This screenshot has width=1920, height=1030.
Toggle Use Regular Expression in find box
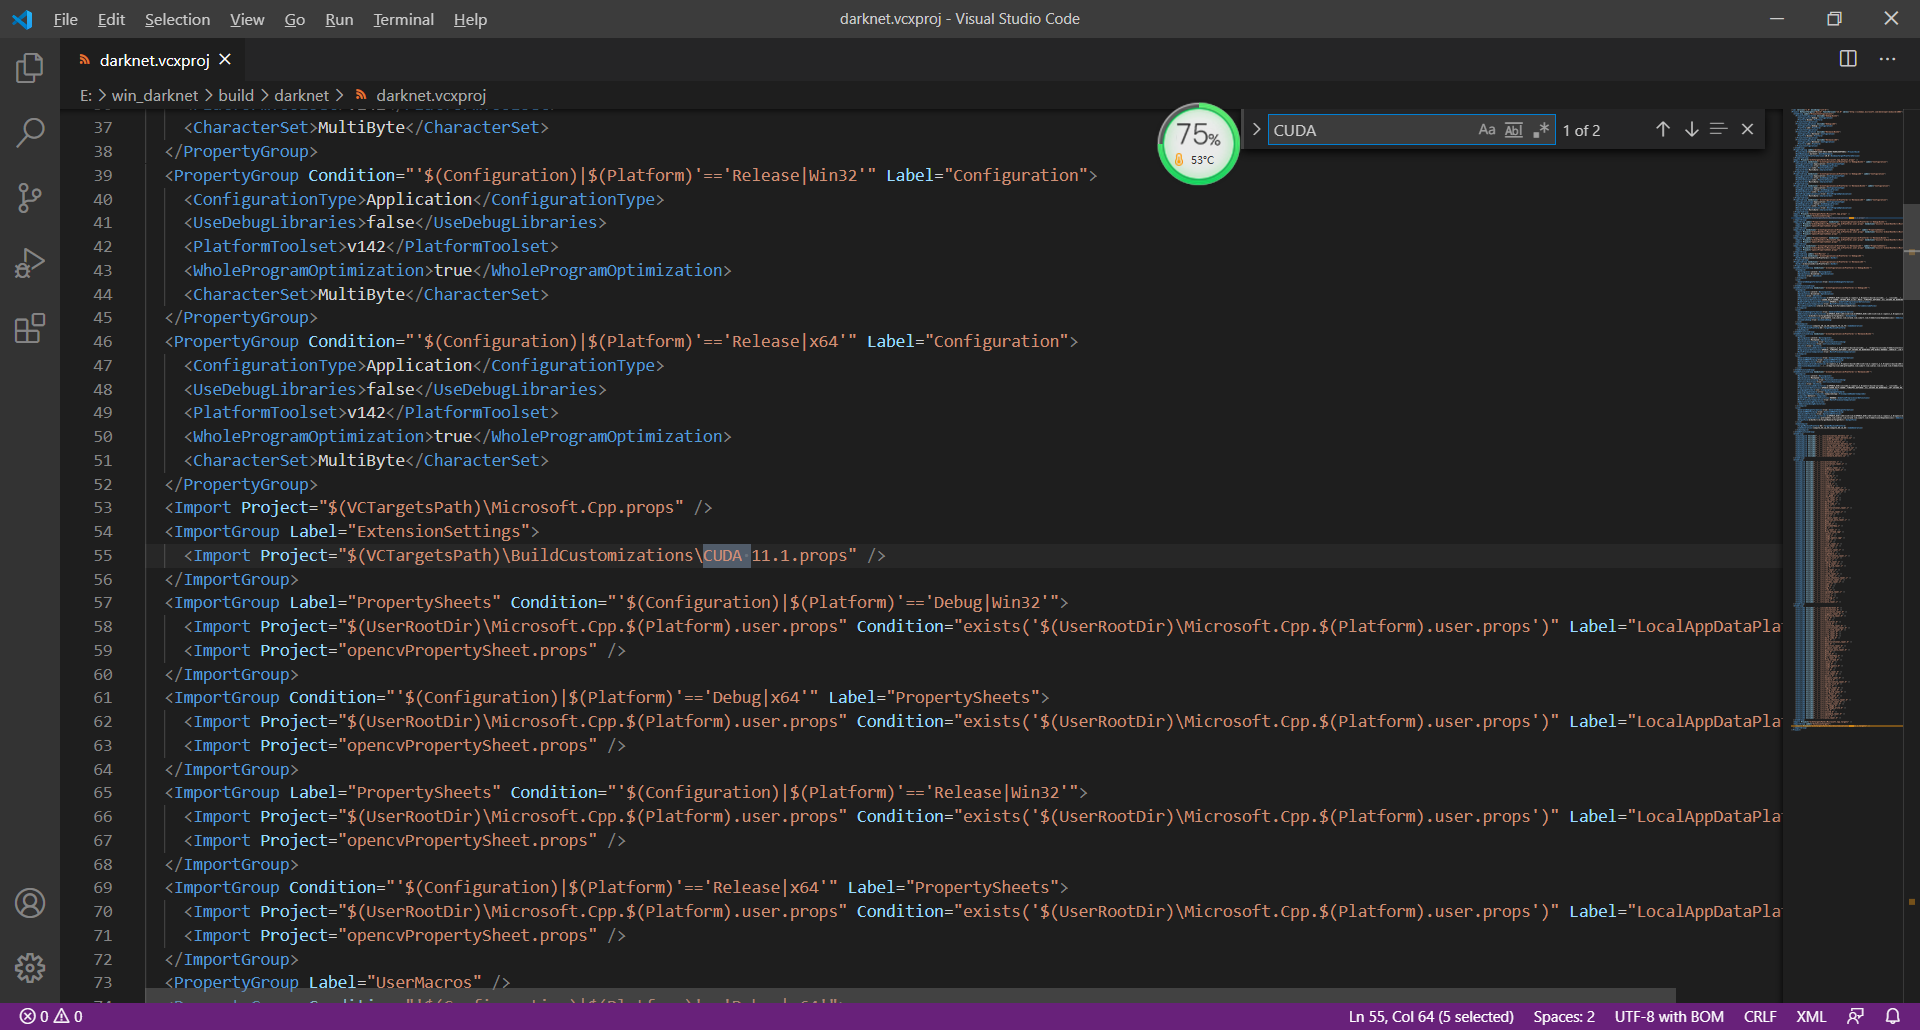(x=1541, y=130)
